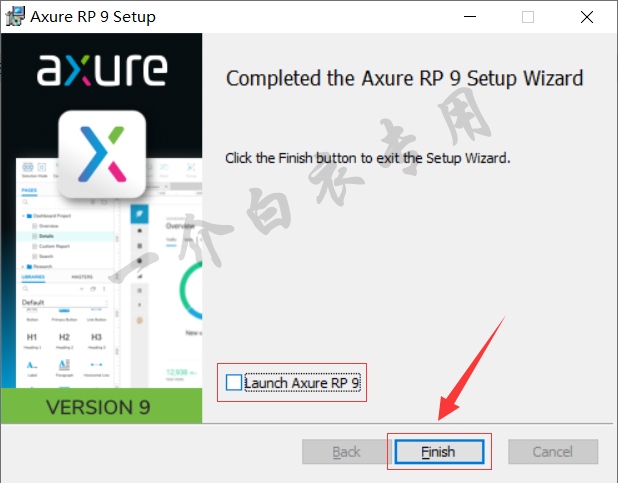The width and height of the screenshot is (618, 483).
Task: Click the H1 heading widget icon
Action: (x=32, y=337)
